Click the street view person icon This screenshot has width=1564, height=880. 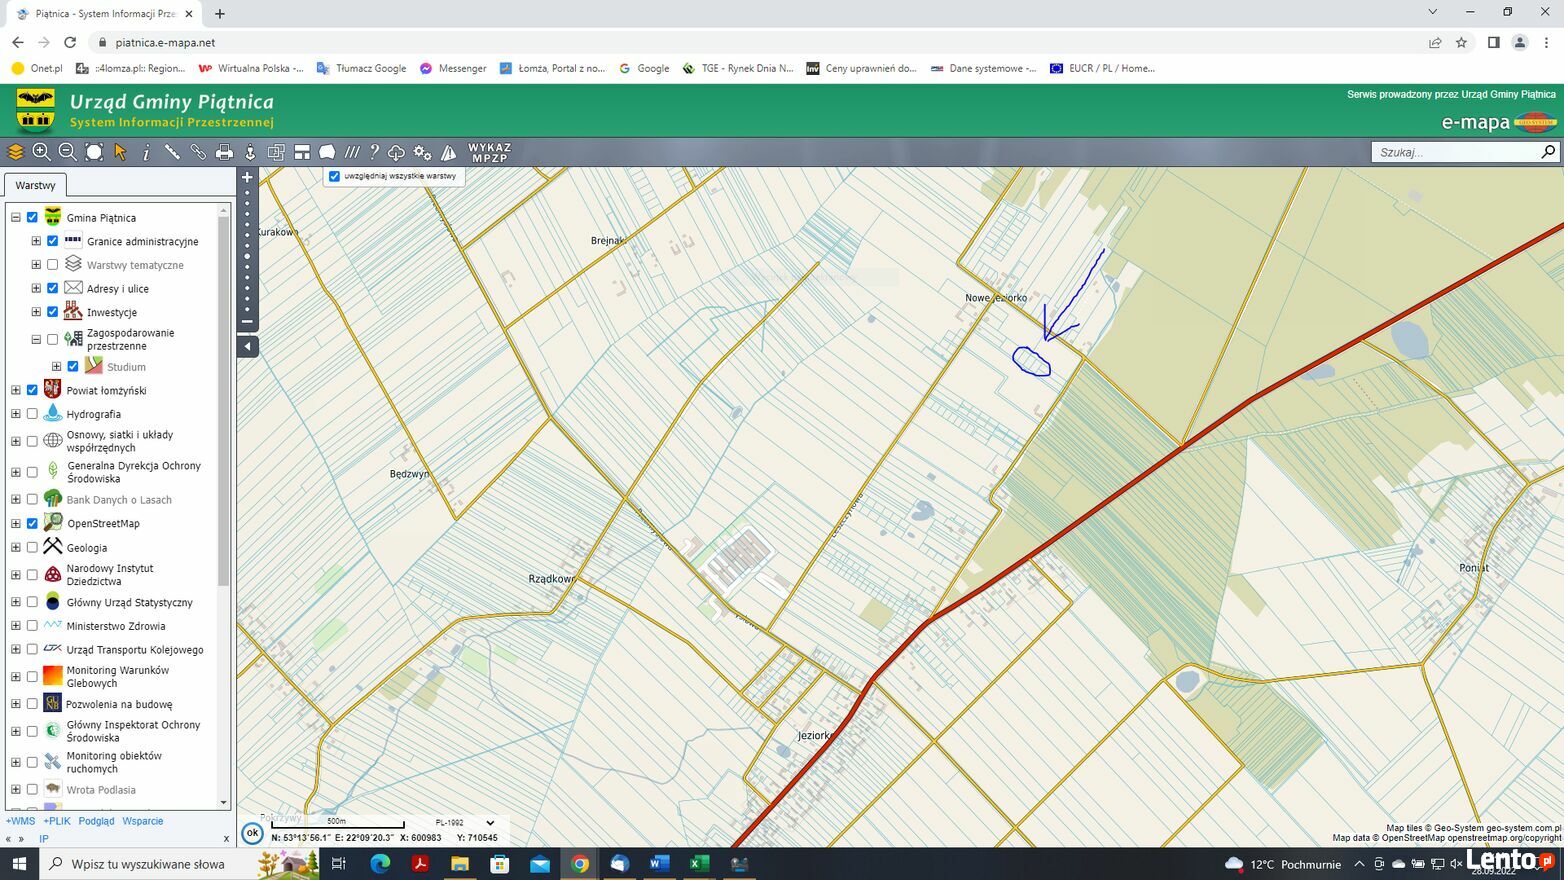point(250,152)
